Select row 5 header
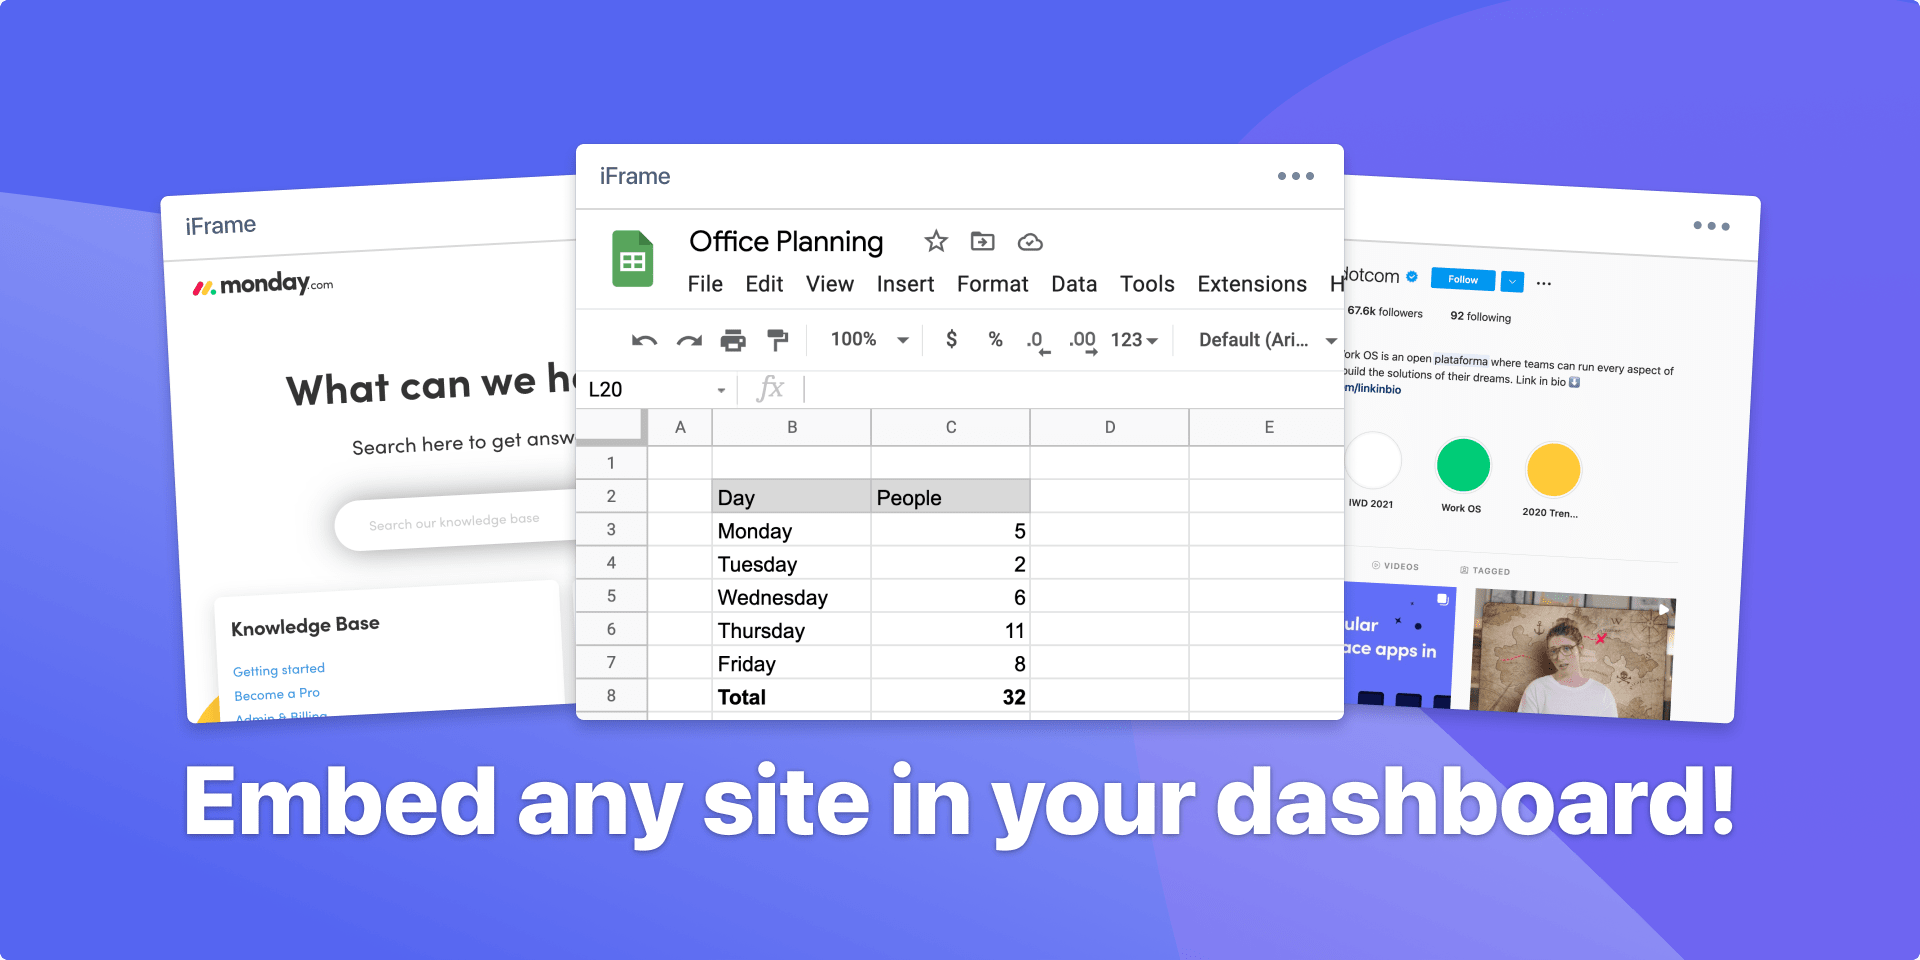The image size is (1920, 960). (611, 596)
